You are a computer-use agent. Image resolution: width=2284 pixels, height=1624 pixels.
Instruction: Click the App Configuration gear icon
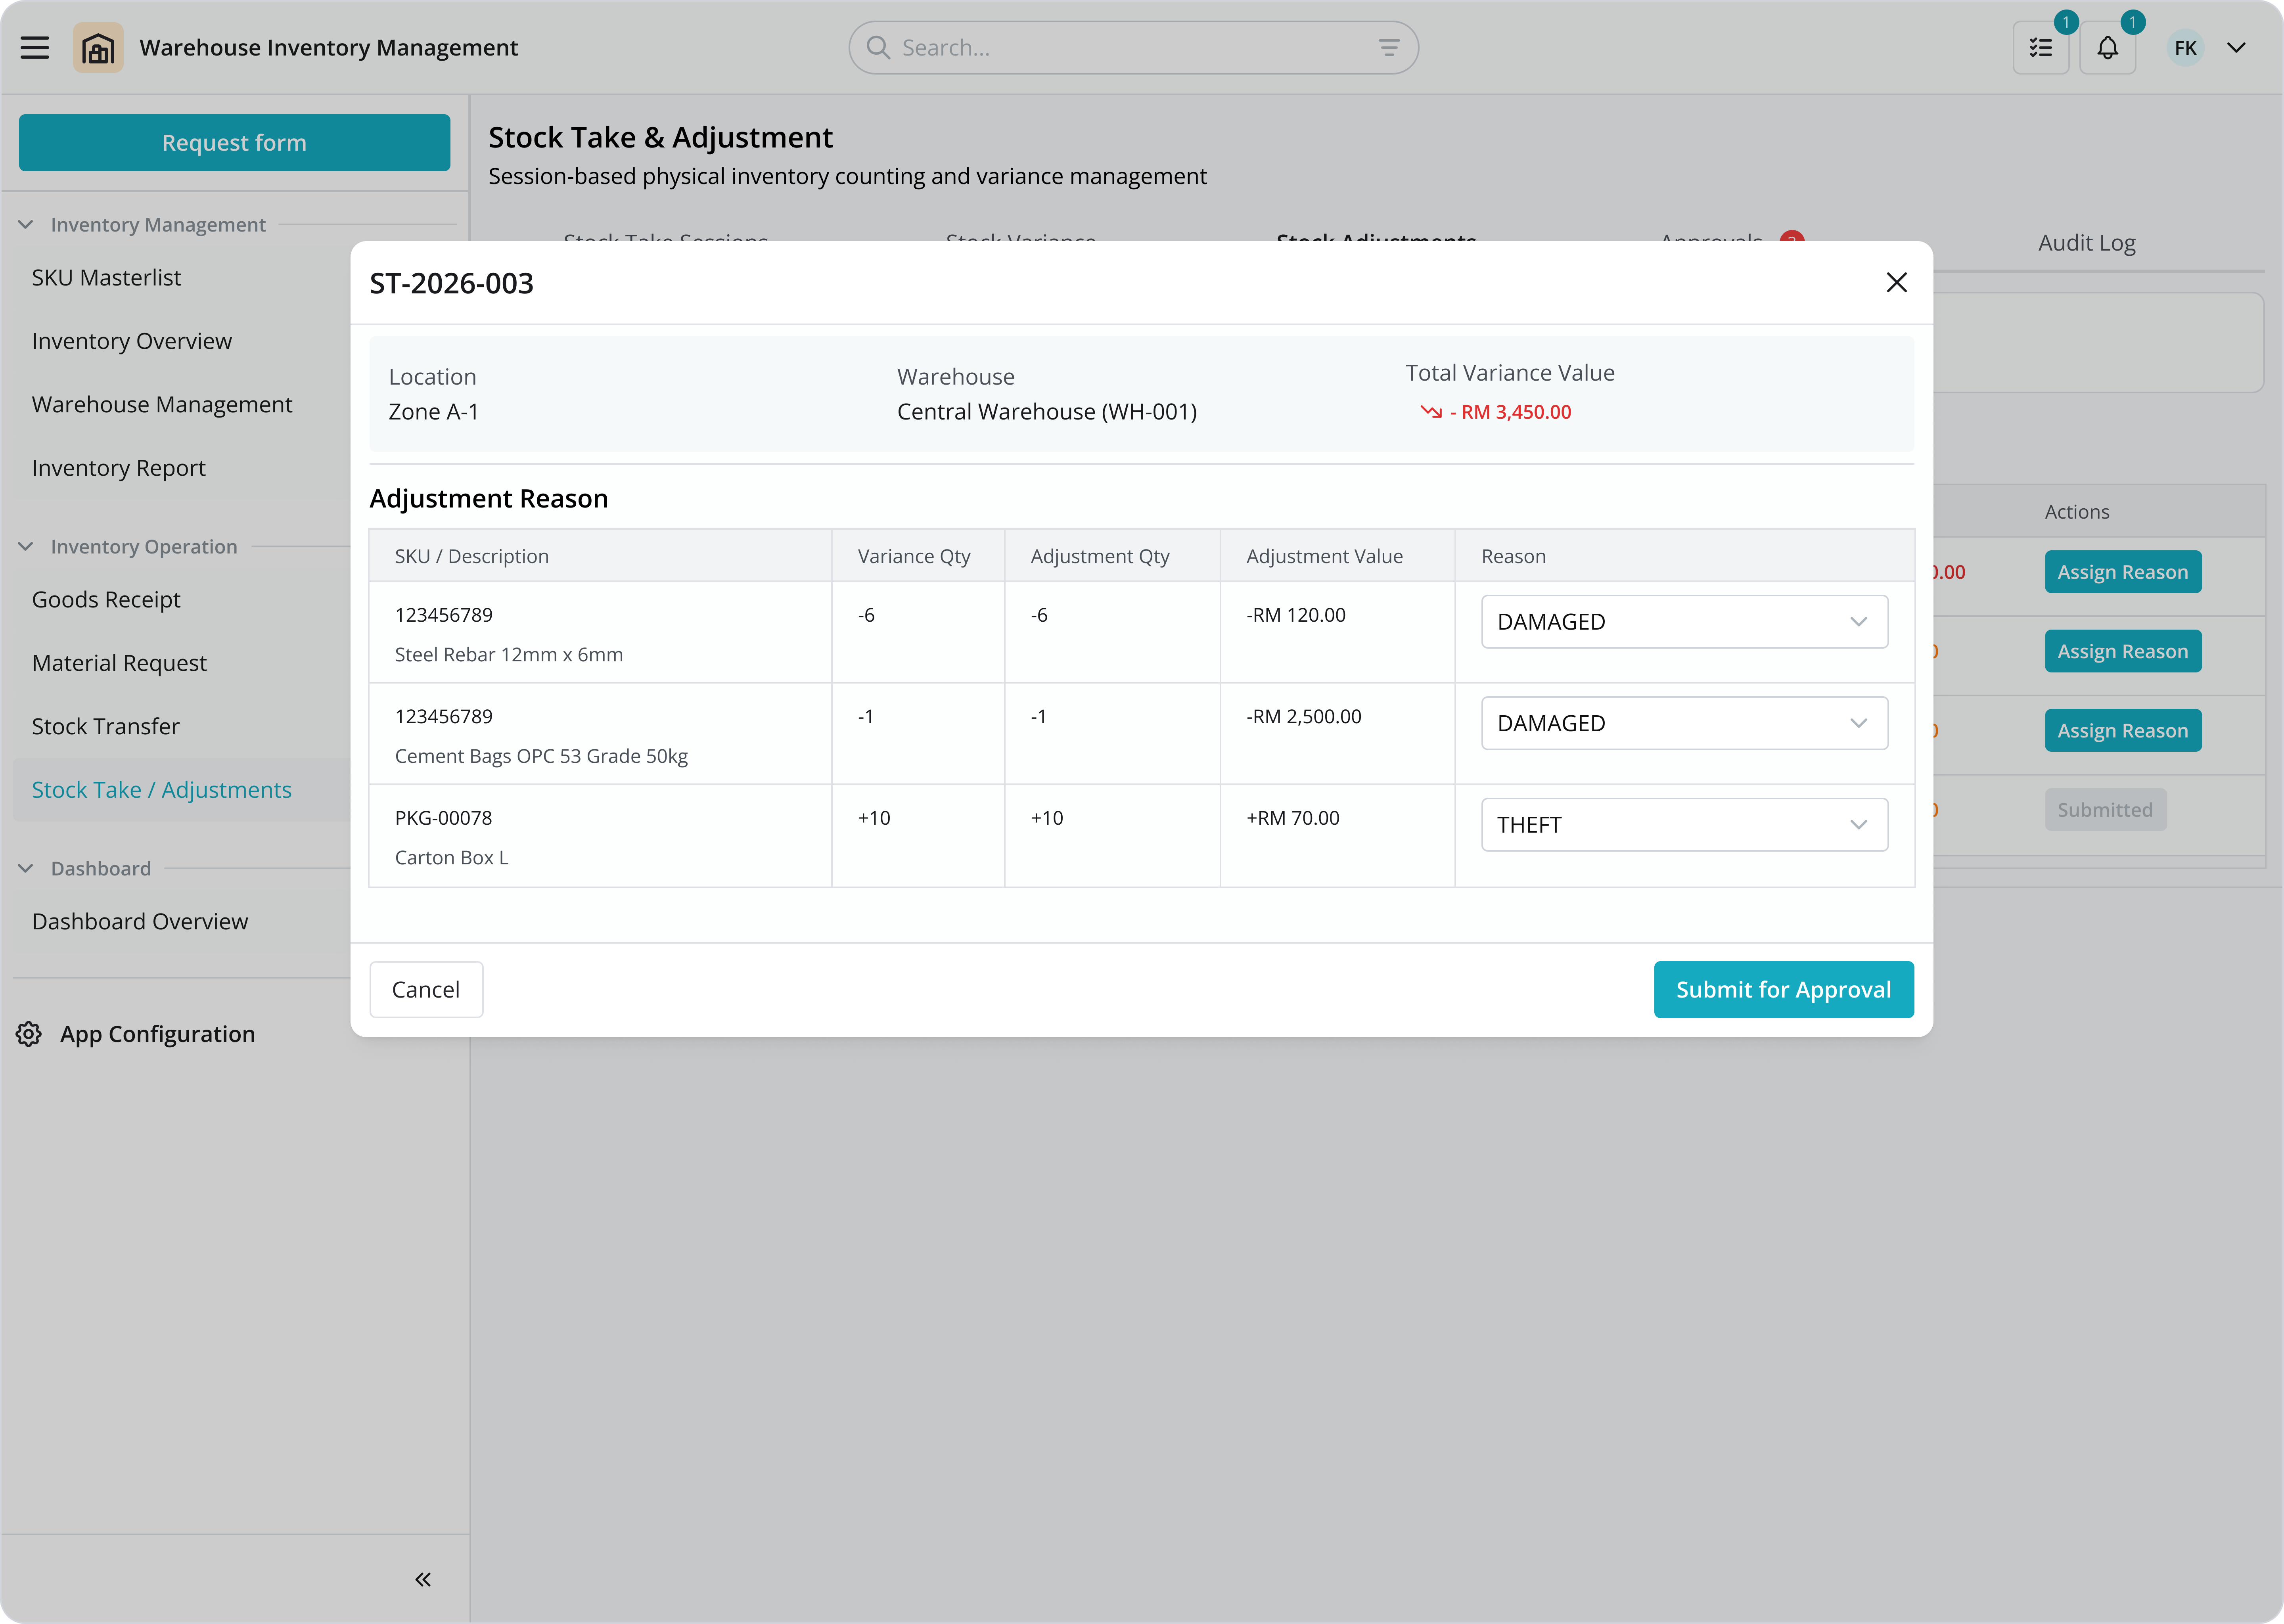(29, 1034)
